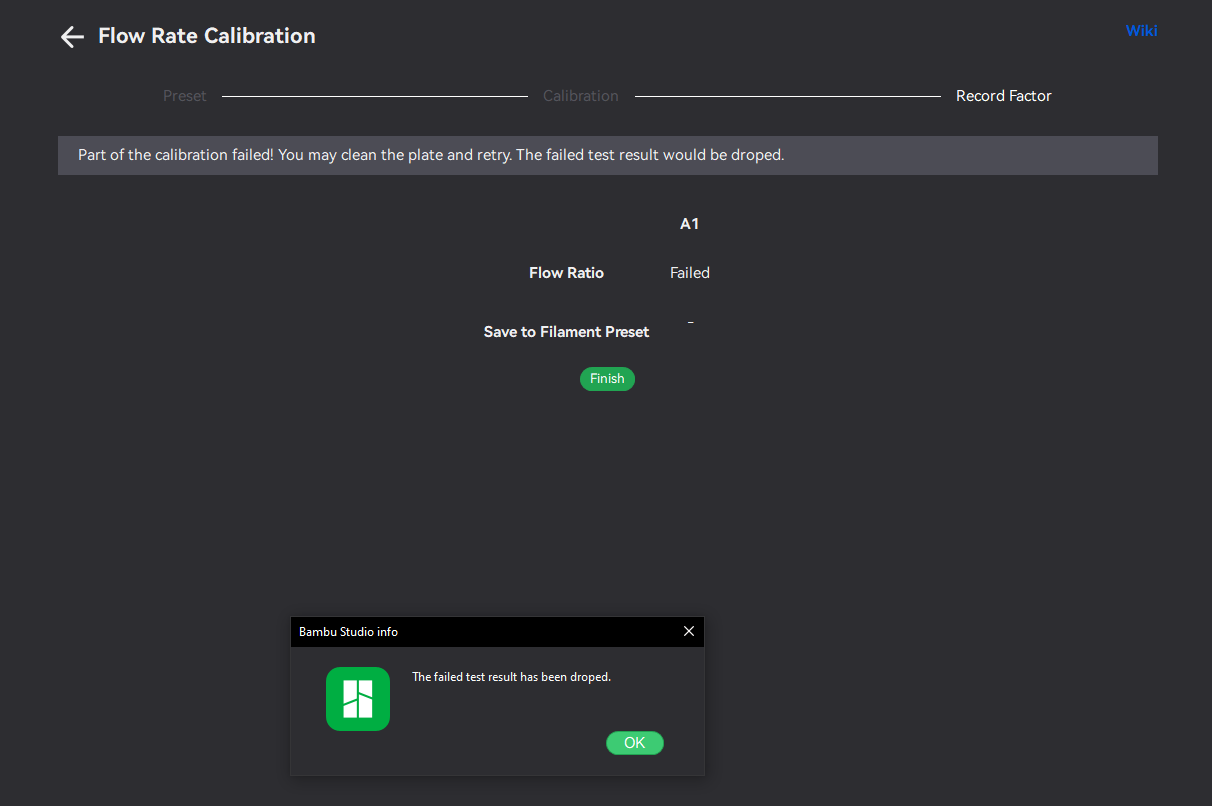Select the Preset step

click(x=185, y=96)
